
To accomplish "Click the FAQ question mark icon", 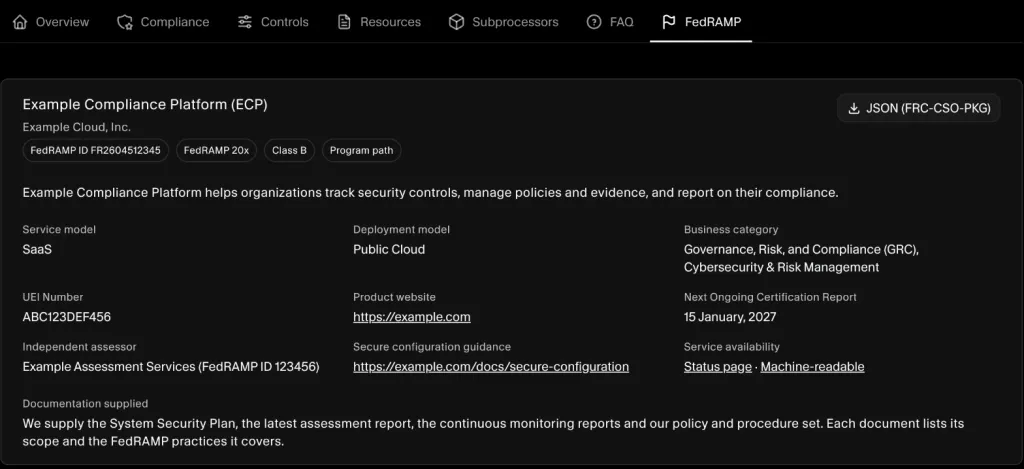I will pyautogui.click(x=594, y=22).
